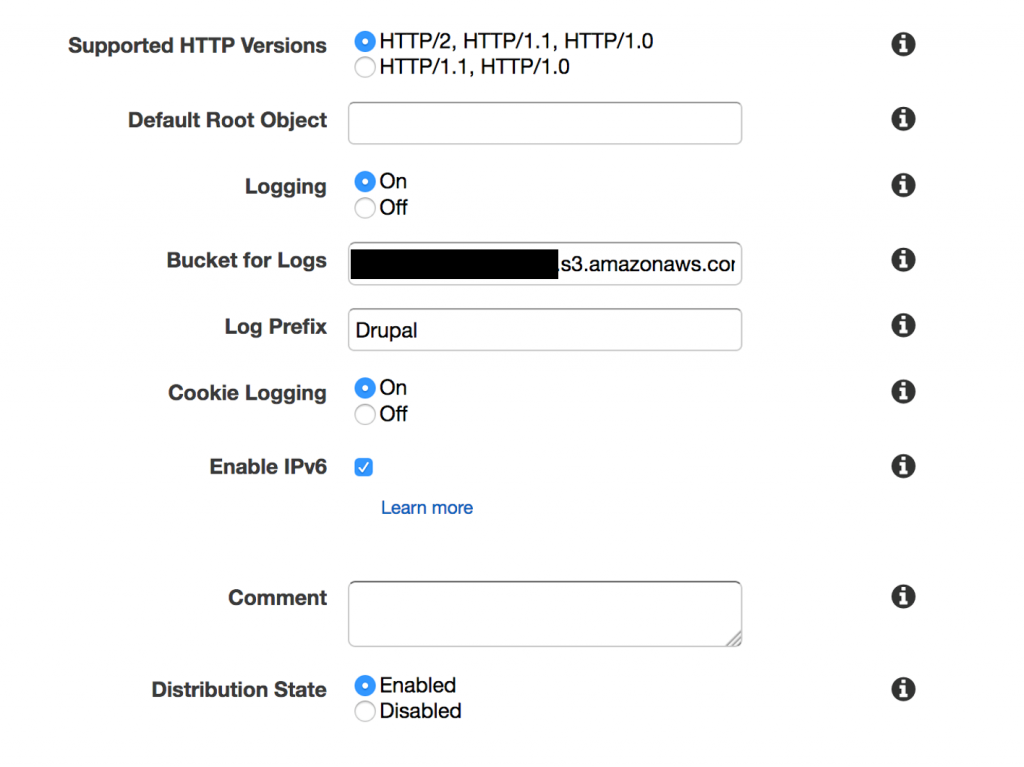Click info icon next to Log Prefix
The image size is (1024, 767).
coord(903,325)
